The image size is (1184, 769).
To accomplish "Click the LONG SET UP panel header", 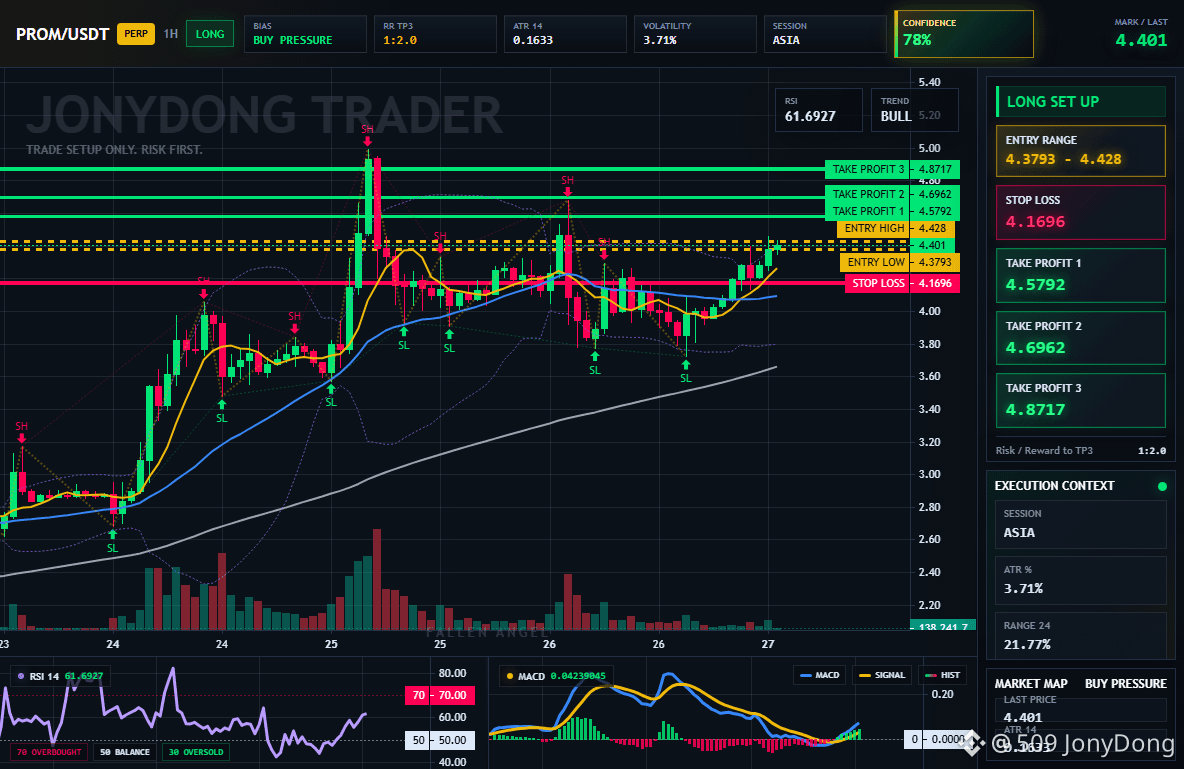I will coord(1081,102).
